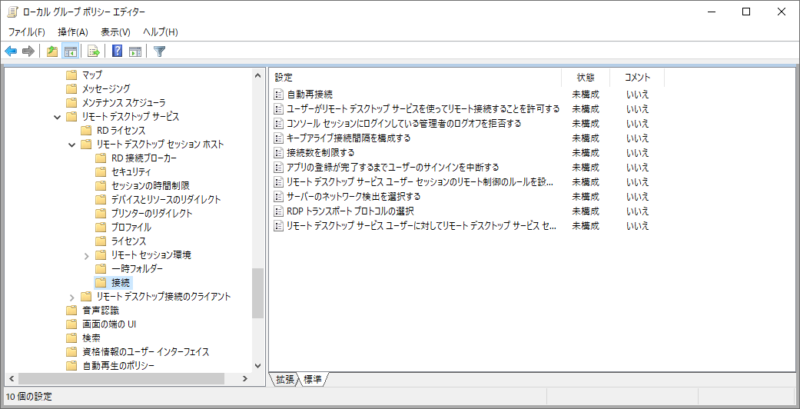Toggle the console tree show/hide icon
The height and width of the screenshot is (409, 800).
click(x=70, y=51)
